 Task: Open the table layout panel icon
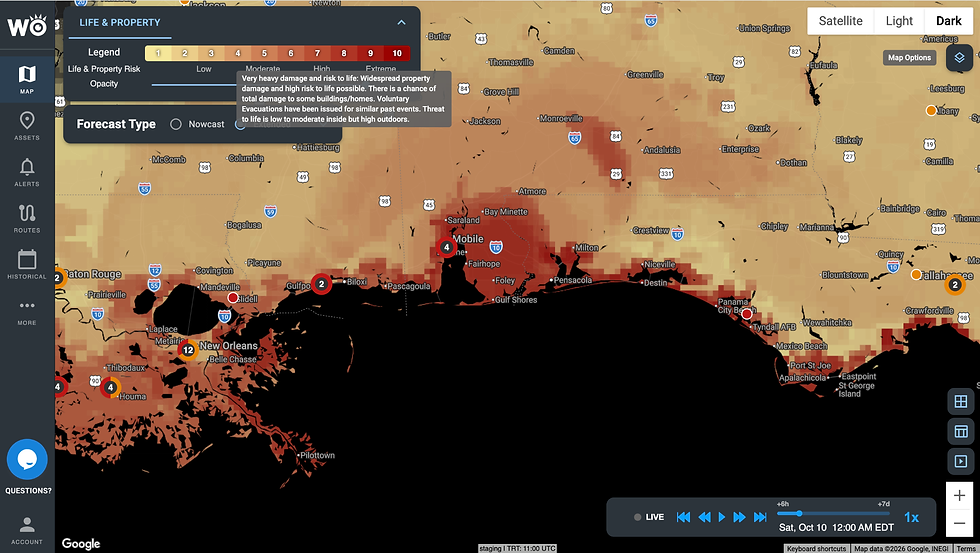pos(961,431)
